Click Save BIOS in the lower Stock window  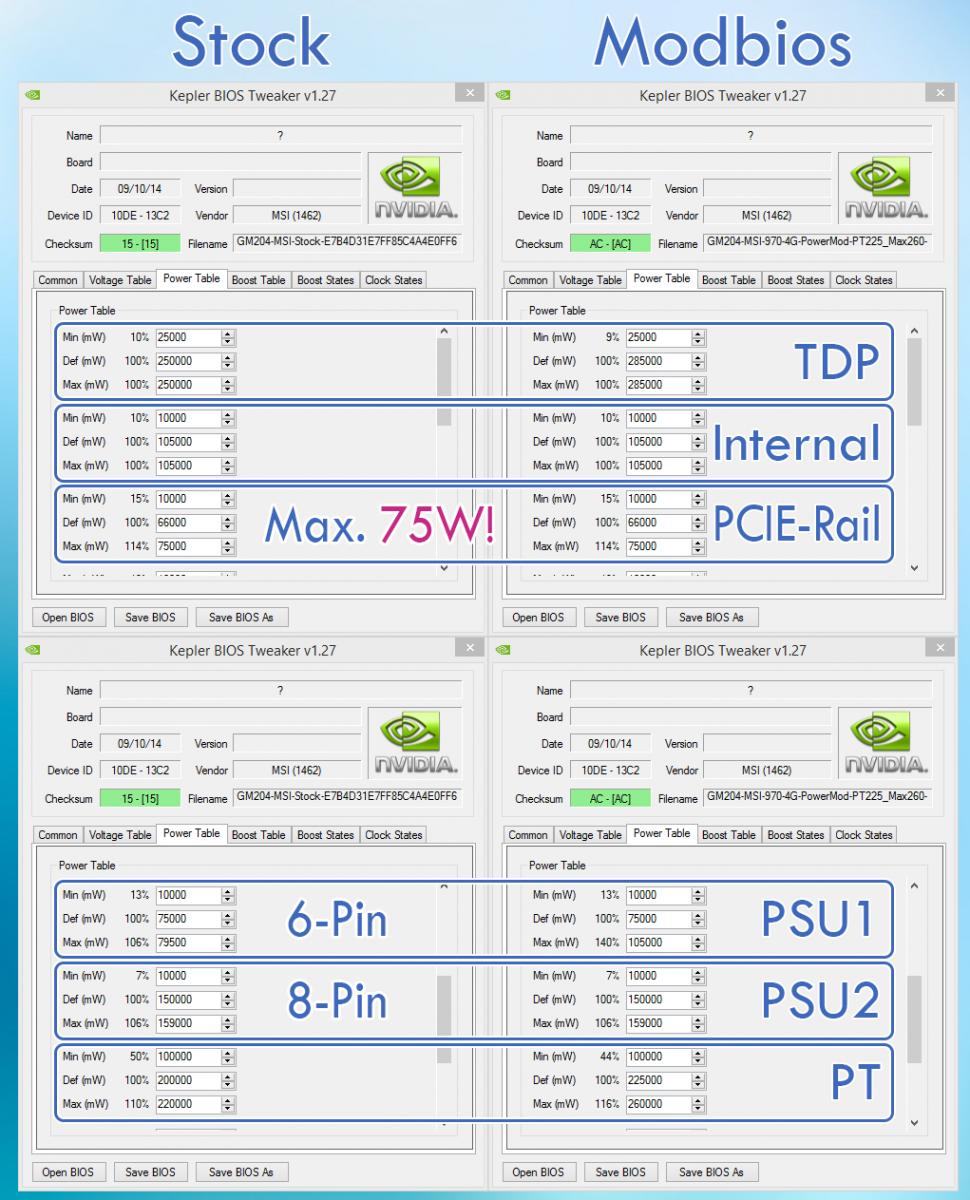(150, 1172)
